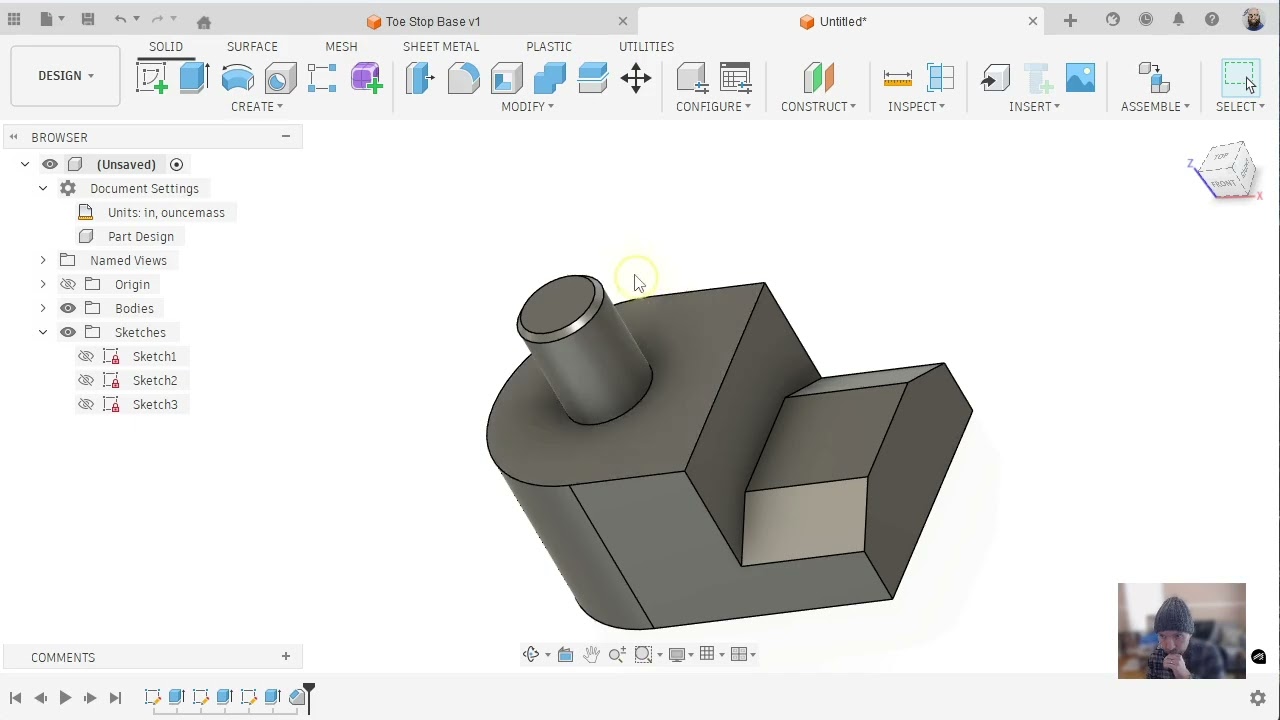Choose the Hole tool icon
1280x720 pixels.
280,78
